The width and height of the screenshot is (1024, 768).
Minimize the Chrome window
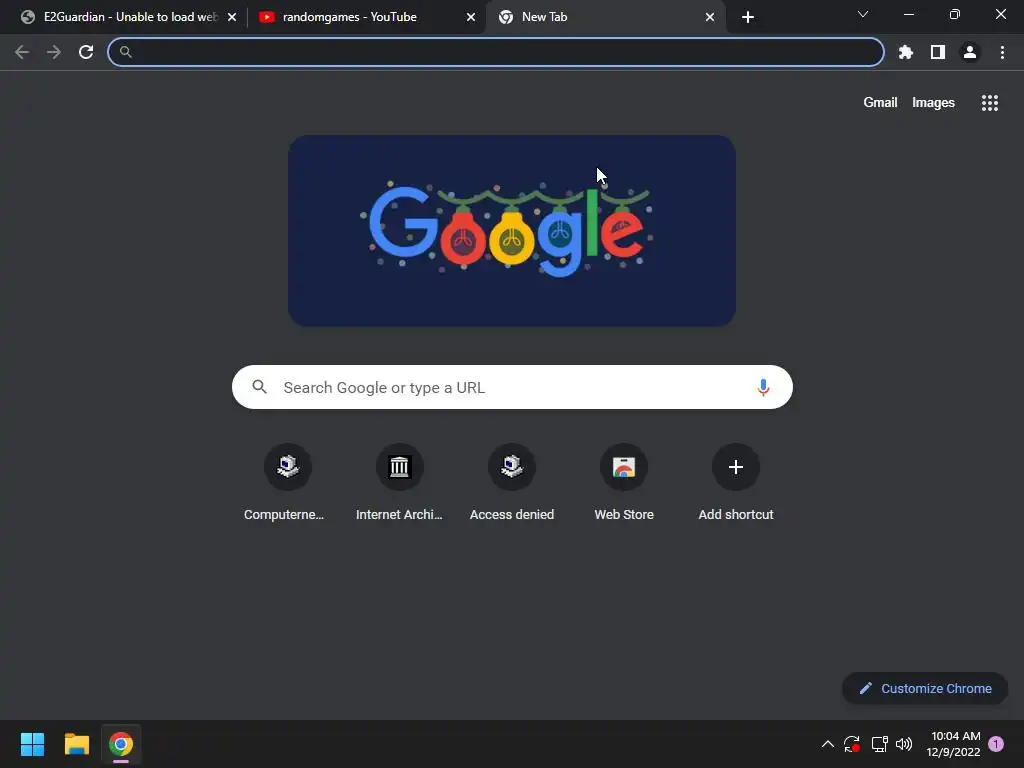coord(908,14)
